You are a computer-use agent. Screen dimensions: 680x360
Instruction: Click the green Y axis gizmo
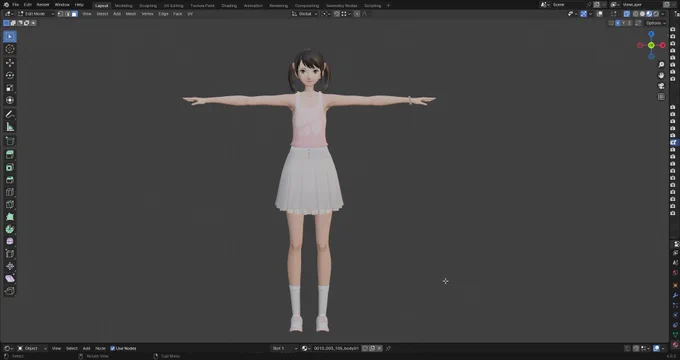tap(651, 45)
